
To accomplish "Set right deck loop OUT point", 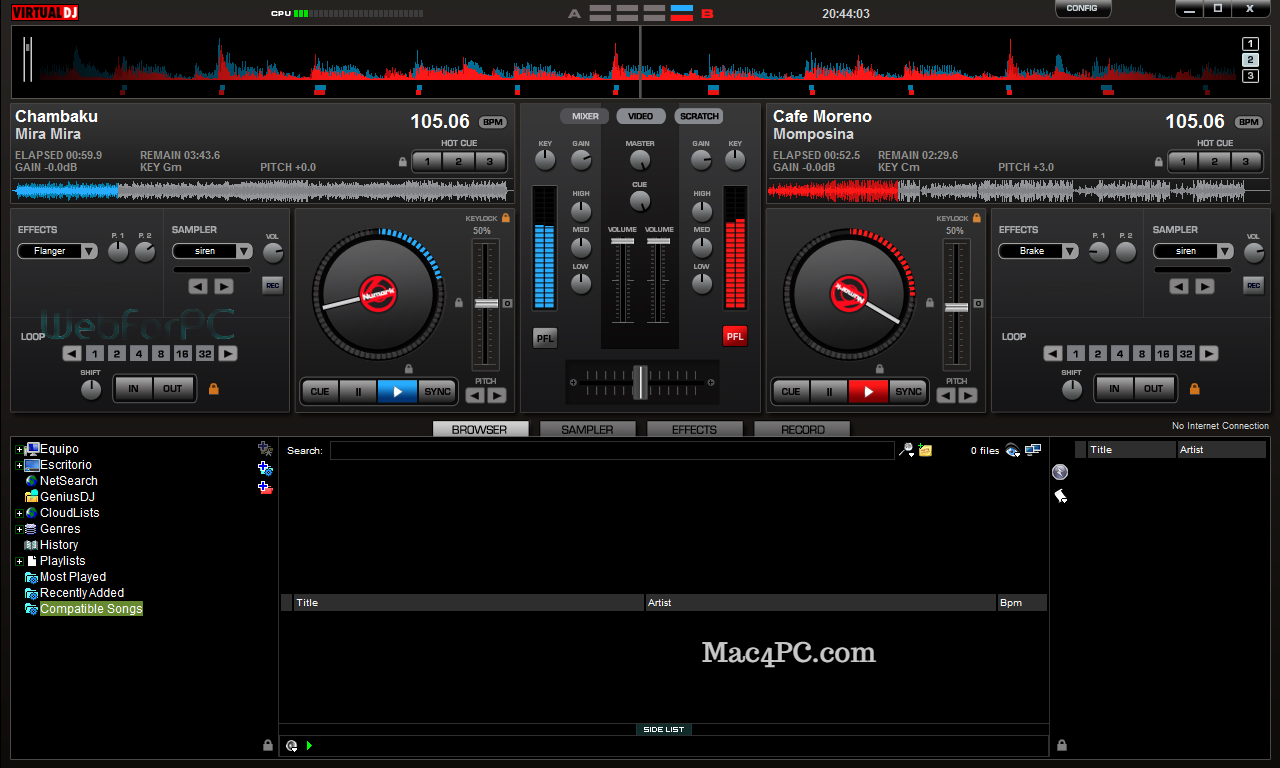I will tap(1154, 388).
